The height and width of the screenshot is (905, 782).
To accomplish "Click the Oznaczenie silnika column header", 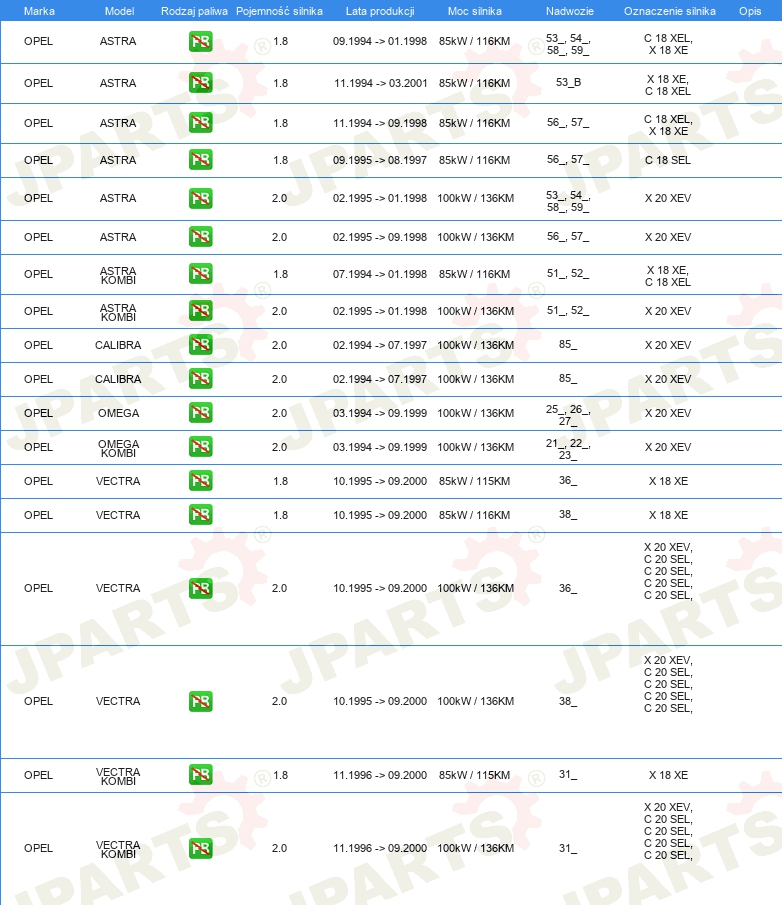I will coord(669,11).
